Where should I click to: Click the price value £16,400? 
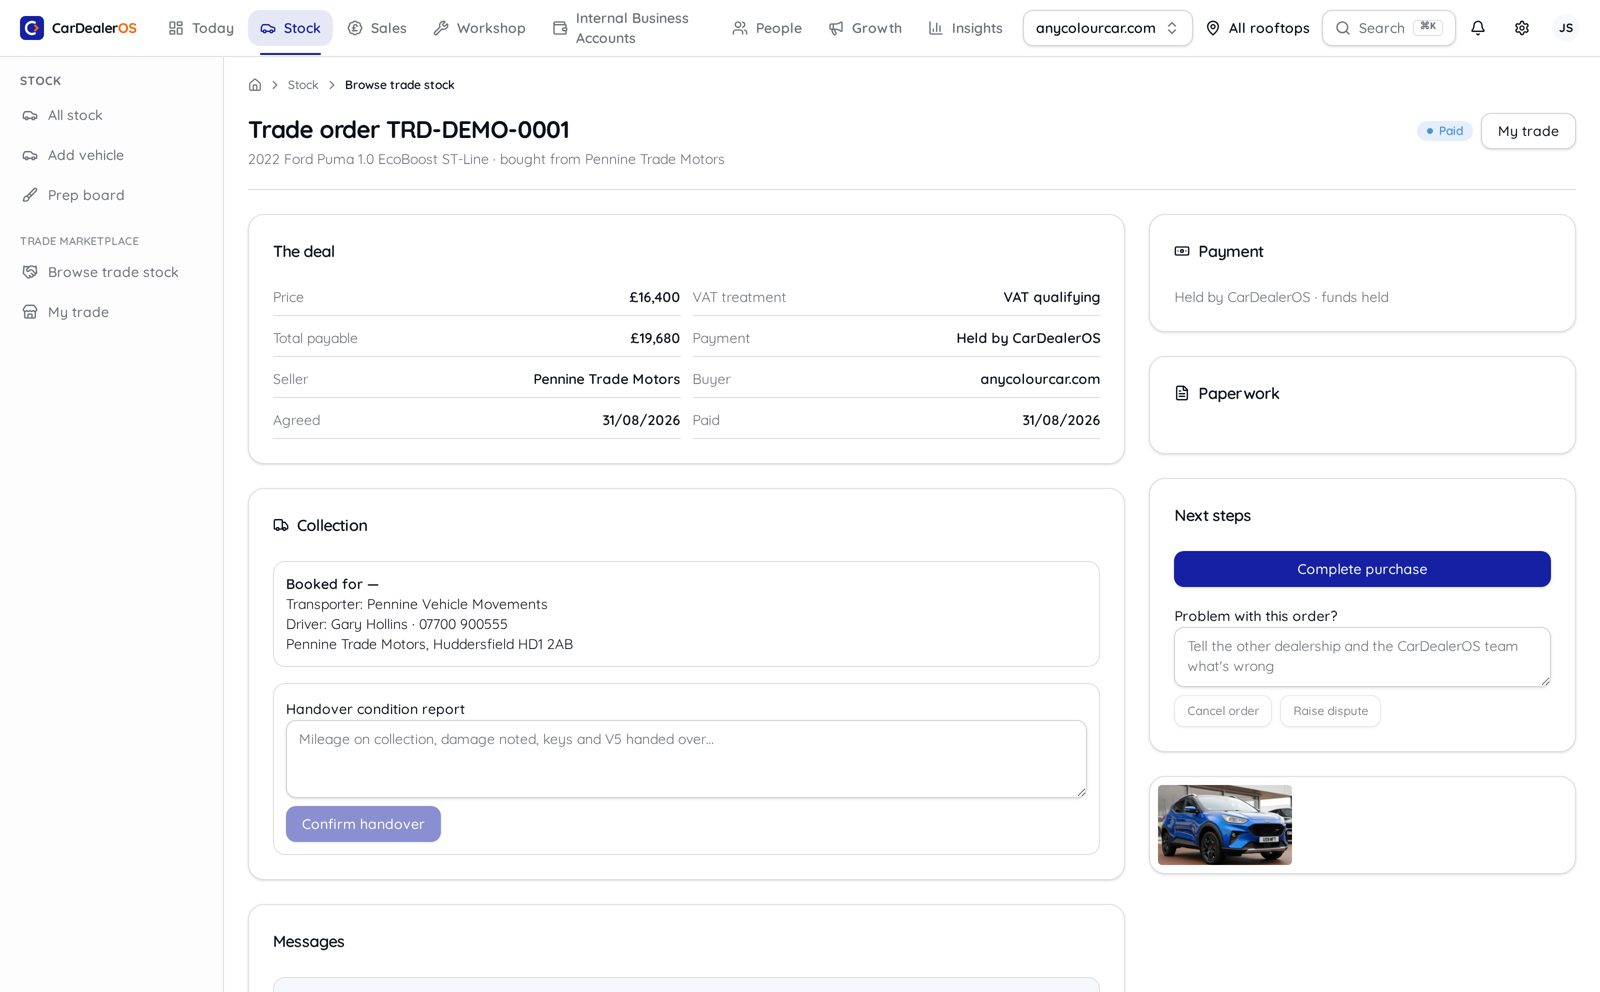pos(654,297)
